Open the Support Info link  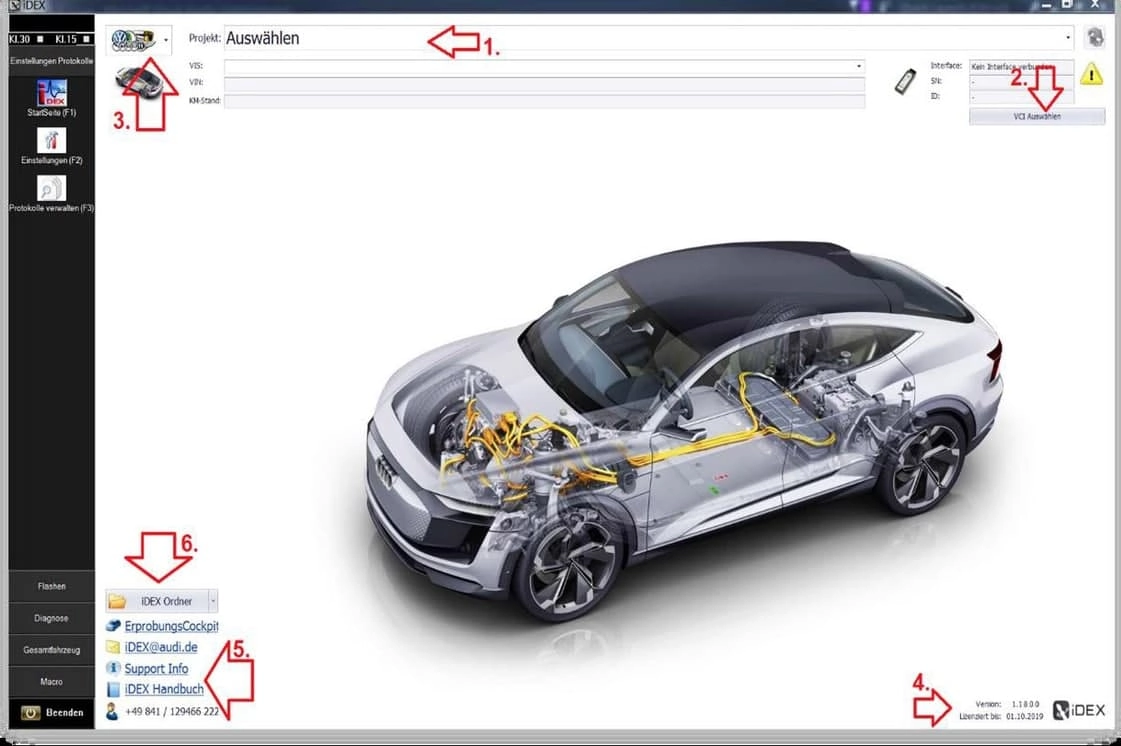156,669
